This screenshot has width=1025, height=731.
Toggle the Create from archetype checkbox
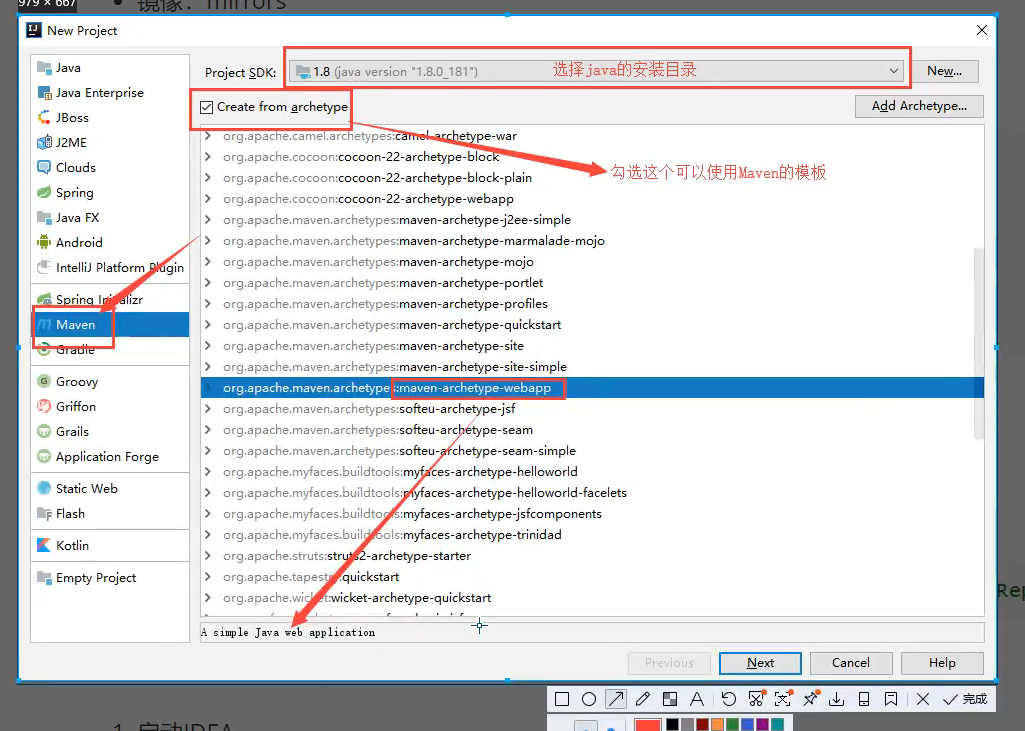point(207,107)
